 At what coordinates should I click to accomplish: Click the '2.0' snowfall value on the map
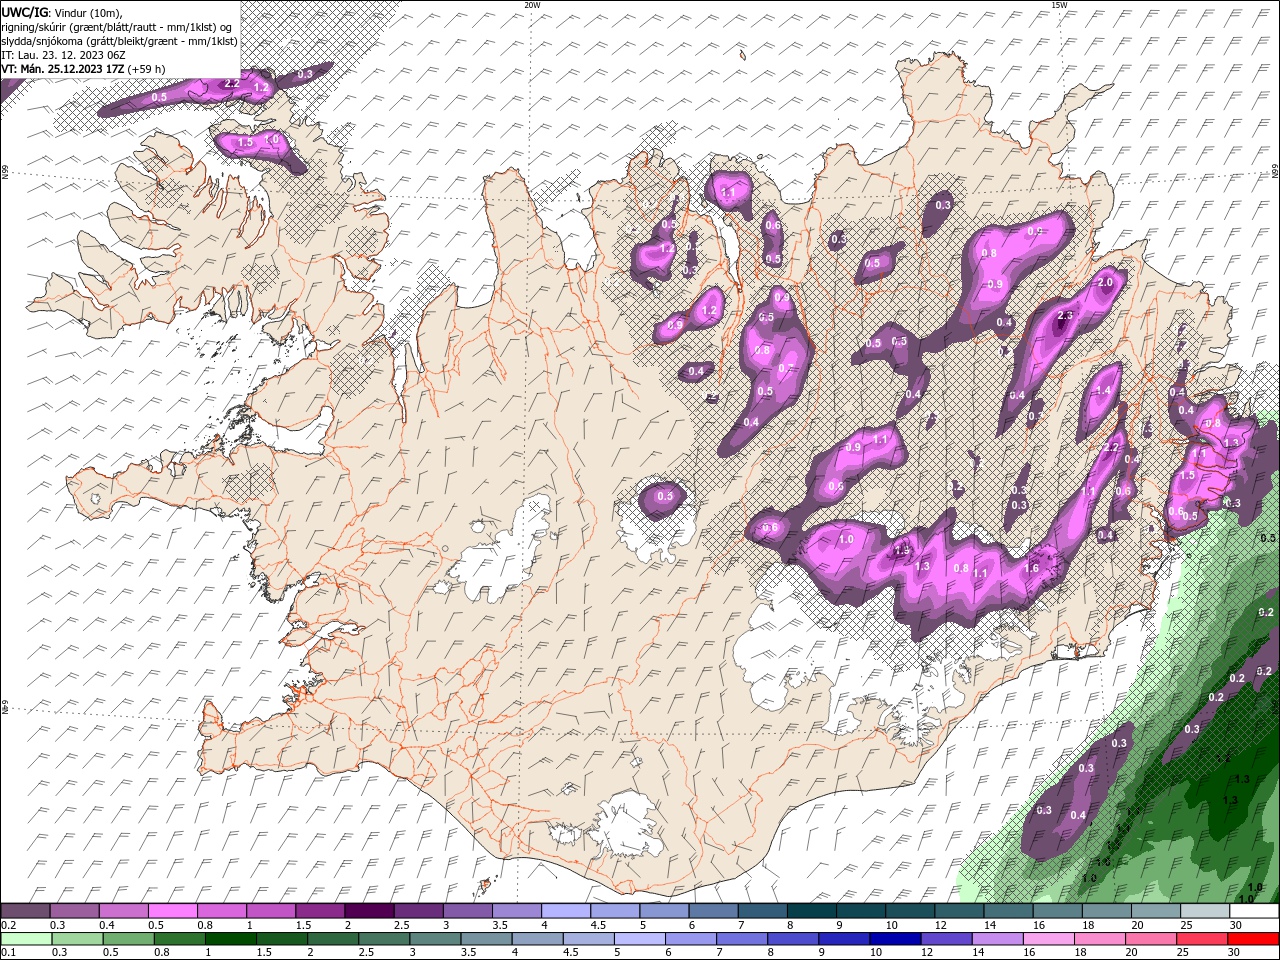click(x=1105, y=283)
